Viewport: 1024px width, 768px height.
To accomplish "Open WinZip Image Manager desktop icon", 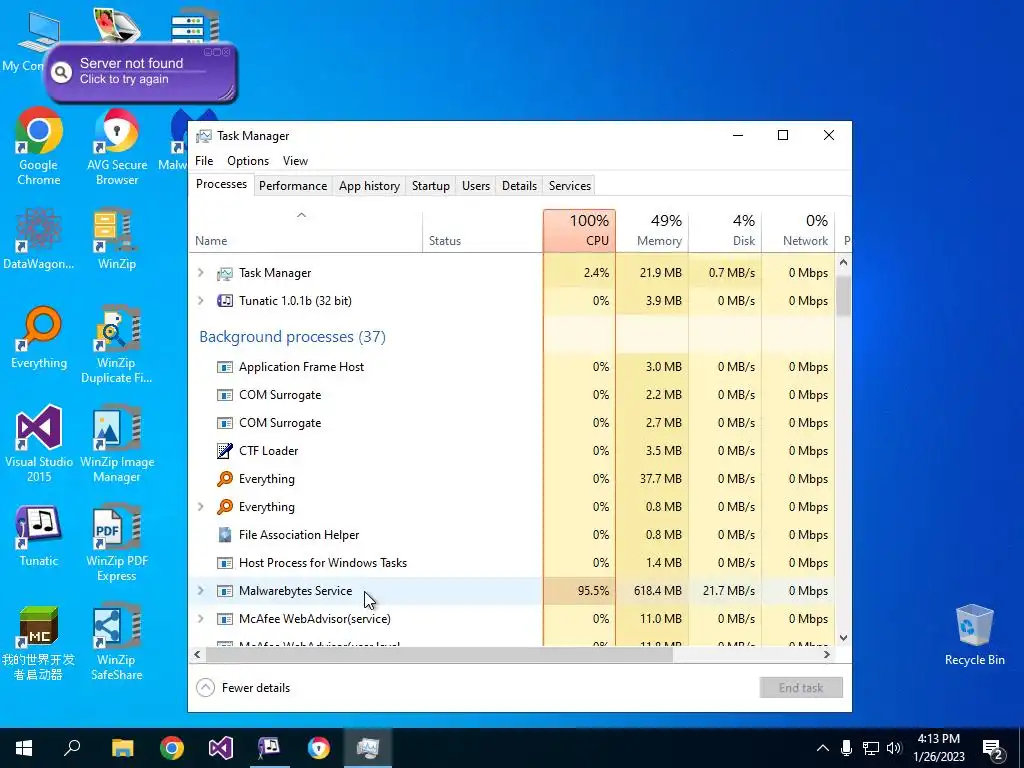I will [x=117, y=443].
